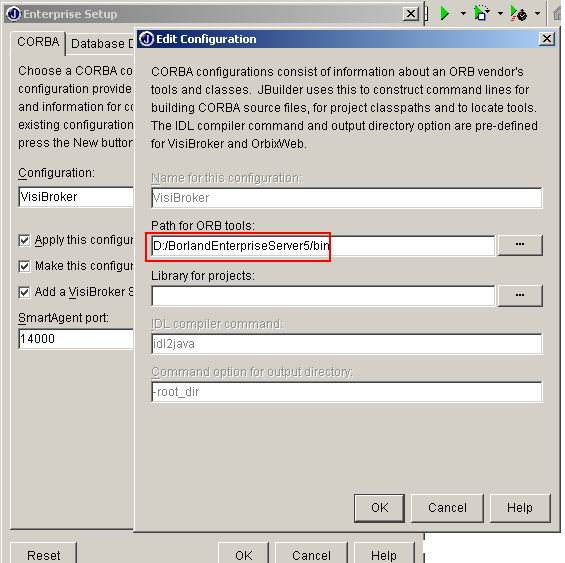This screenshot has height=563, width=565.
Task: Toggle the Apply this configuration checkbox
Action: 24,240
